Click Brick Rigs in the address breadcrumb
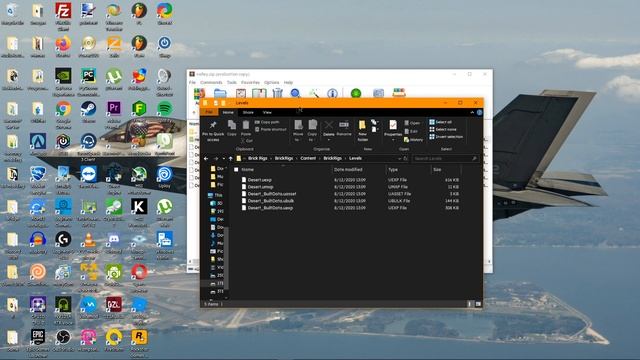Screen dimensions: 640x360 (258, 158)
